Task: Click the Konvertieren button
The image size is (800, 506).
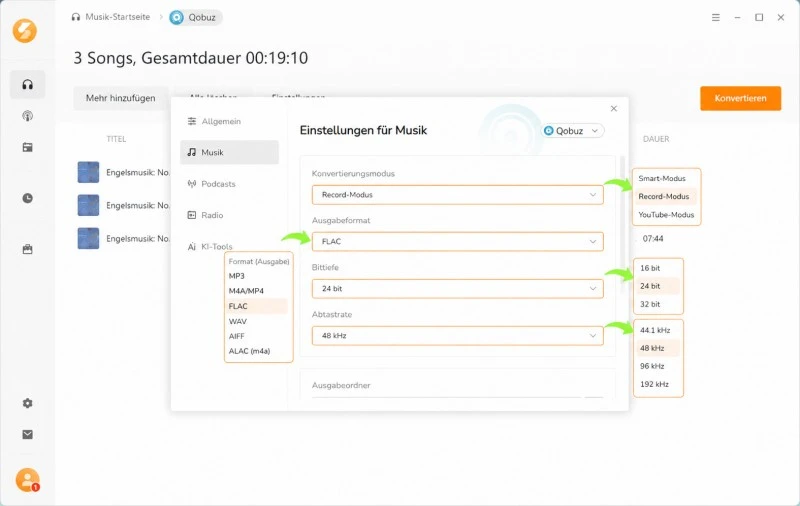Action: (740, 98)
